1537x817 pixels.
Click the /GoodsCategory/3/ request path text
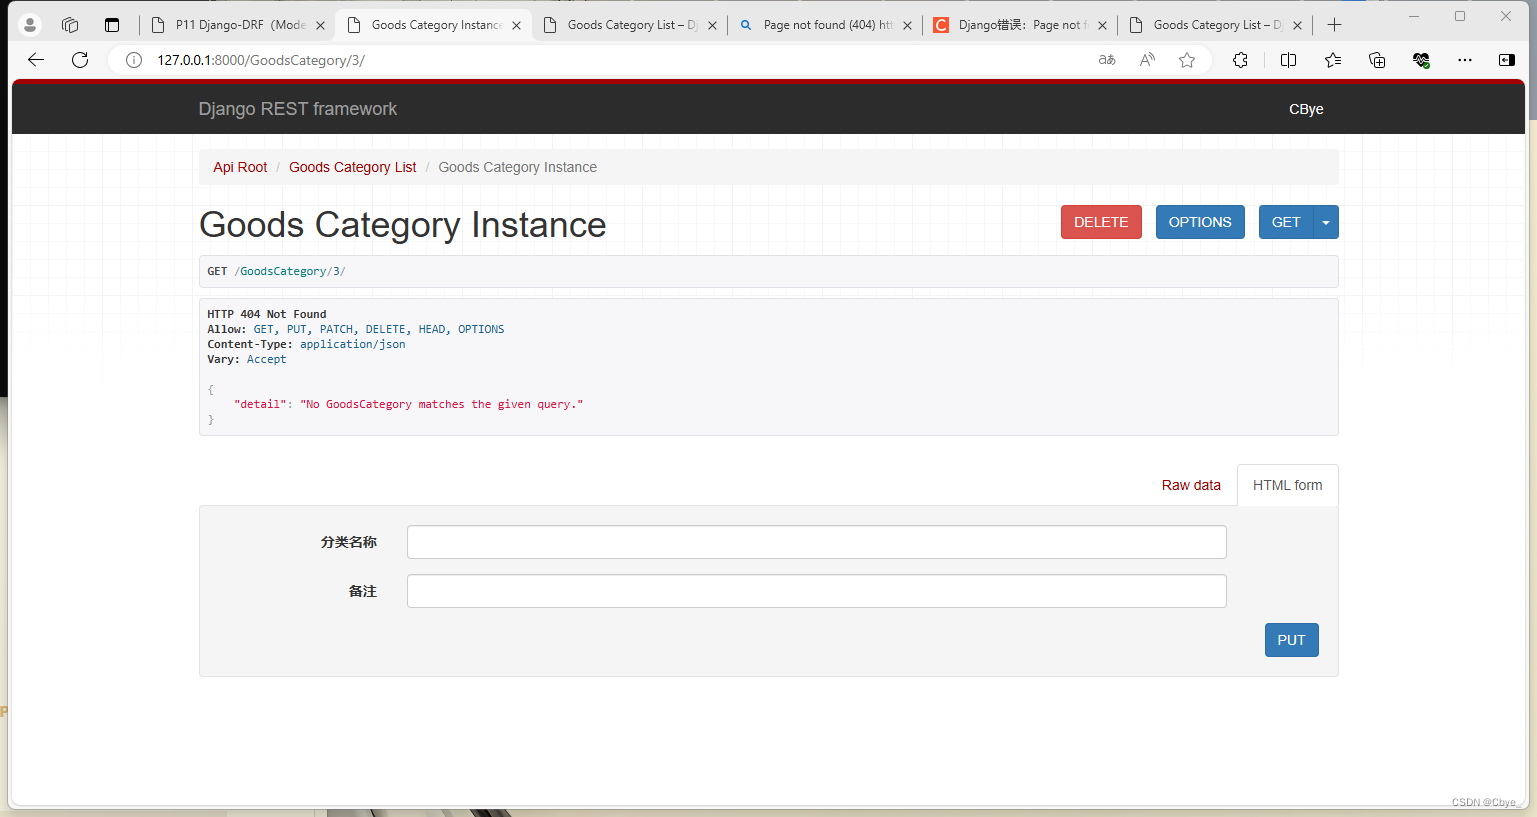point(289,271)
